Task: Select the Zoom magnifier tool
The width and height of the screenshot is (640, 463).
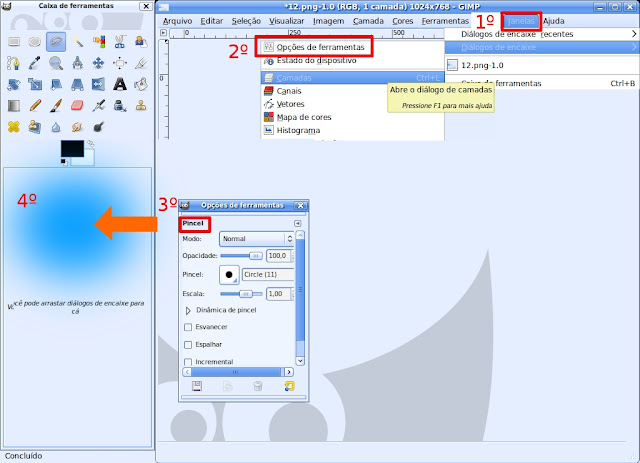Action: [x=56, y=63]
